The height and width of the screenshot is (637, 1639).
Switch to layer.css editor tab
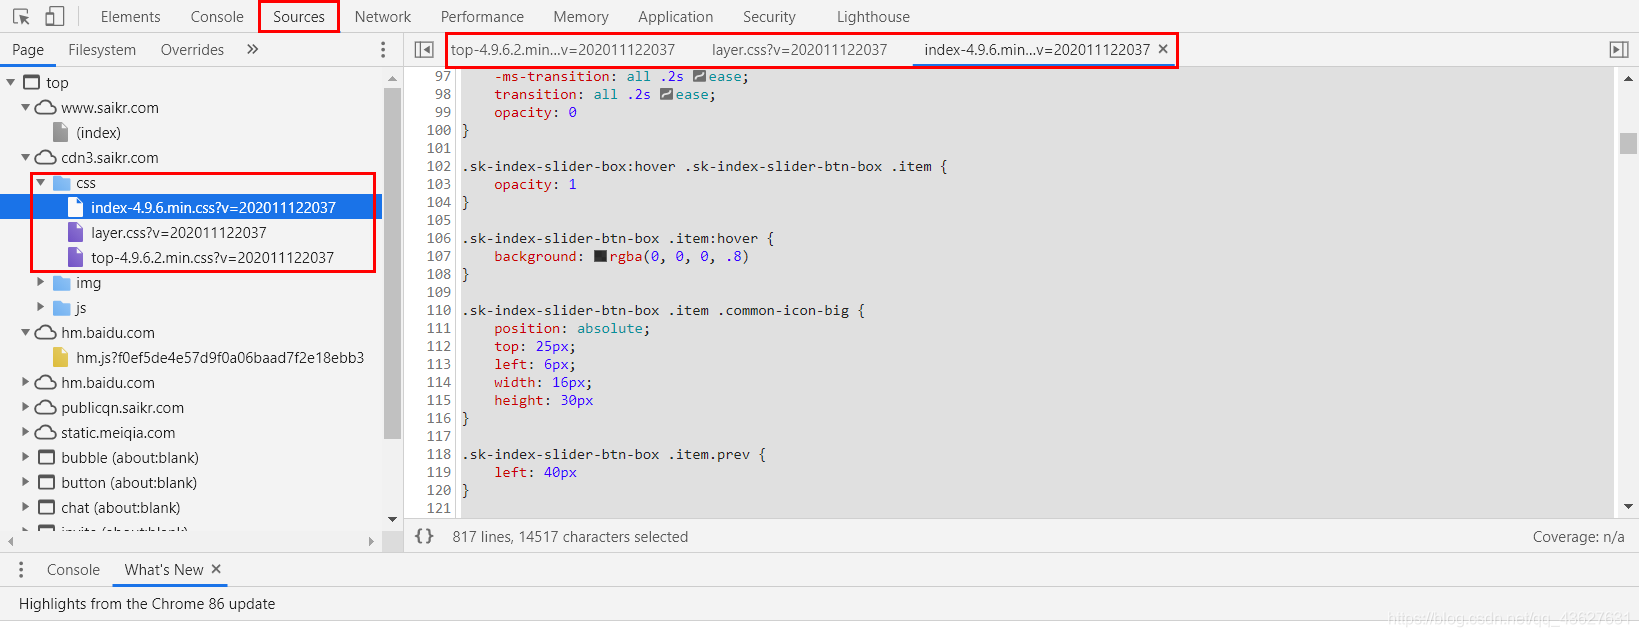(799, 50)
